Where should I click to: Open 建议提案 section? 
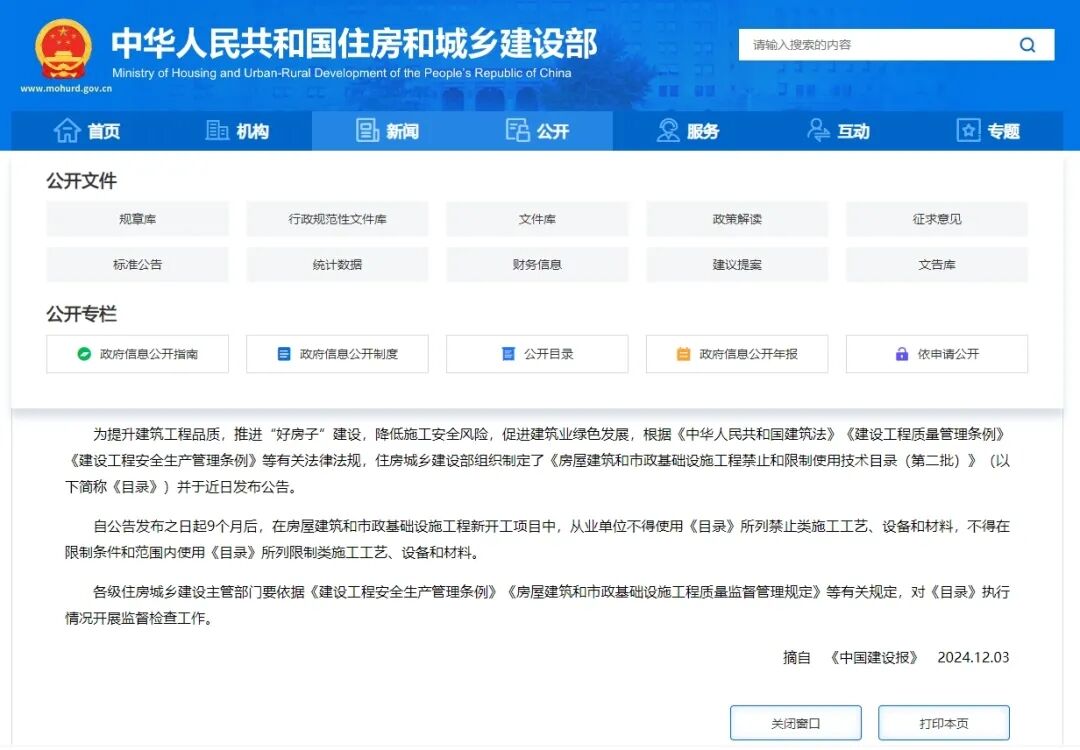[737, 264]
